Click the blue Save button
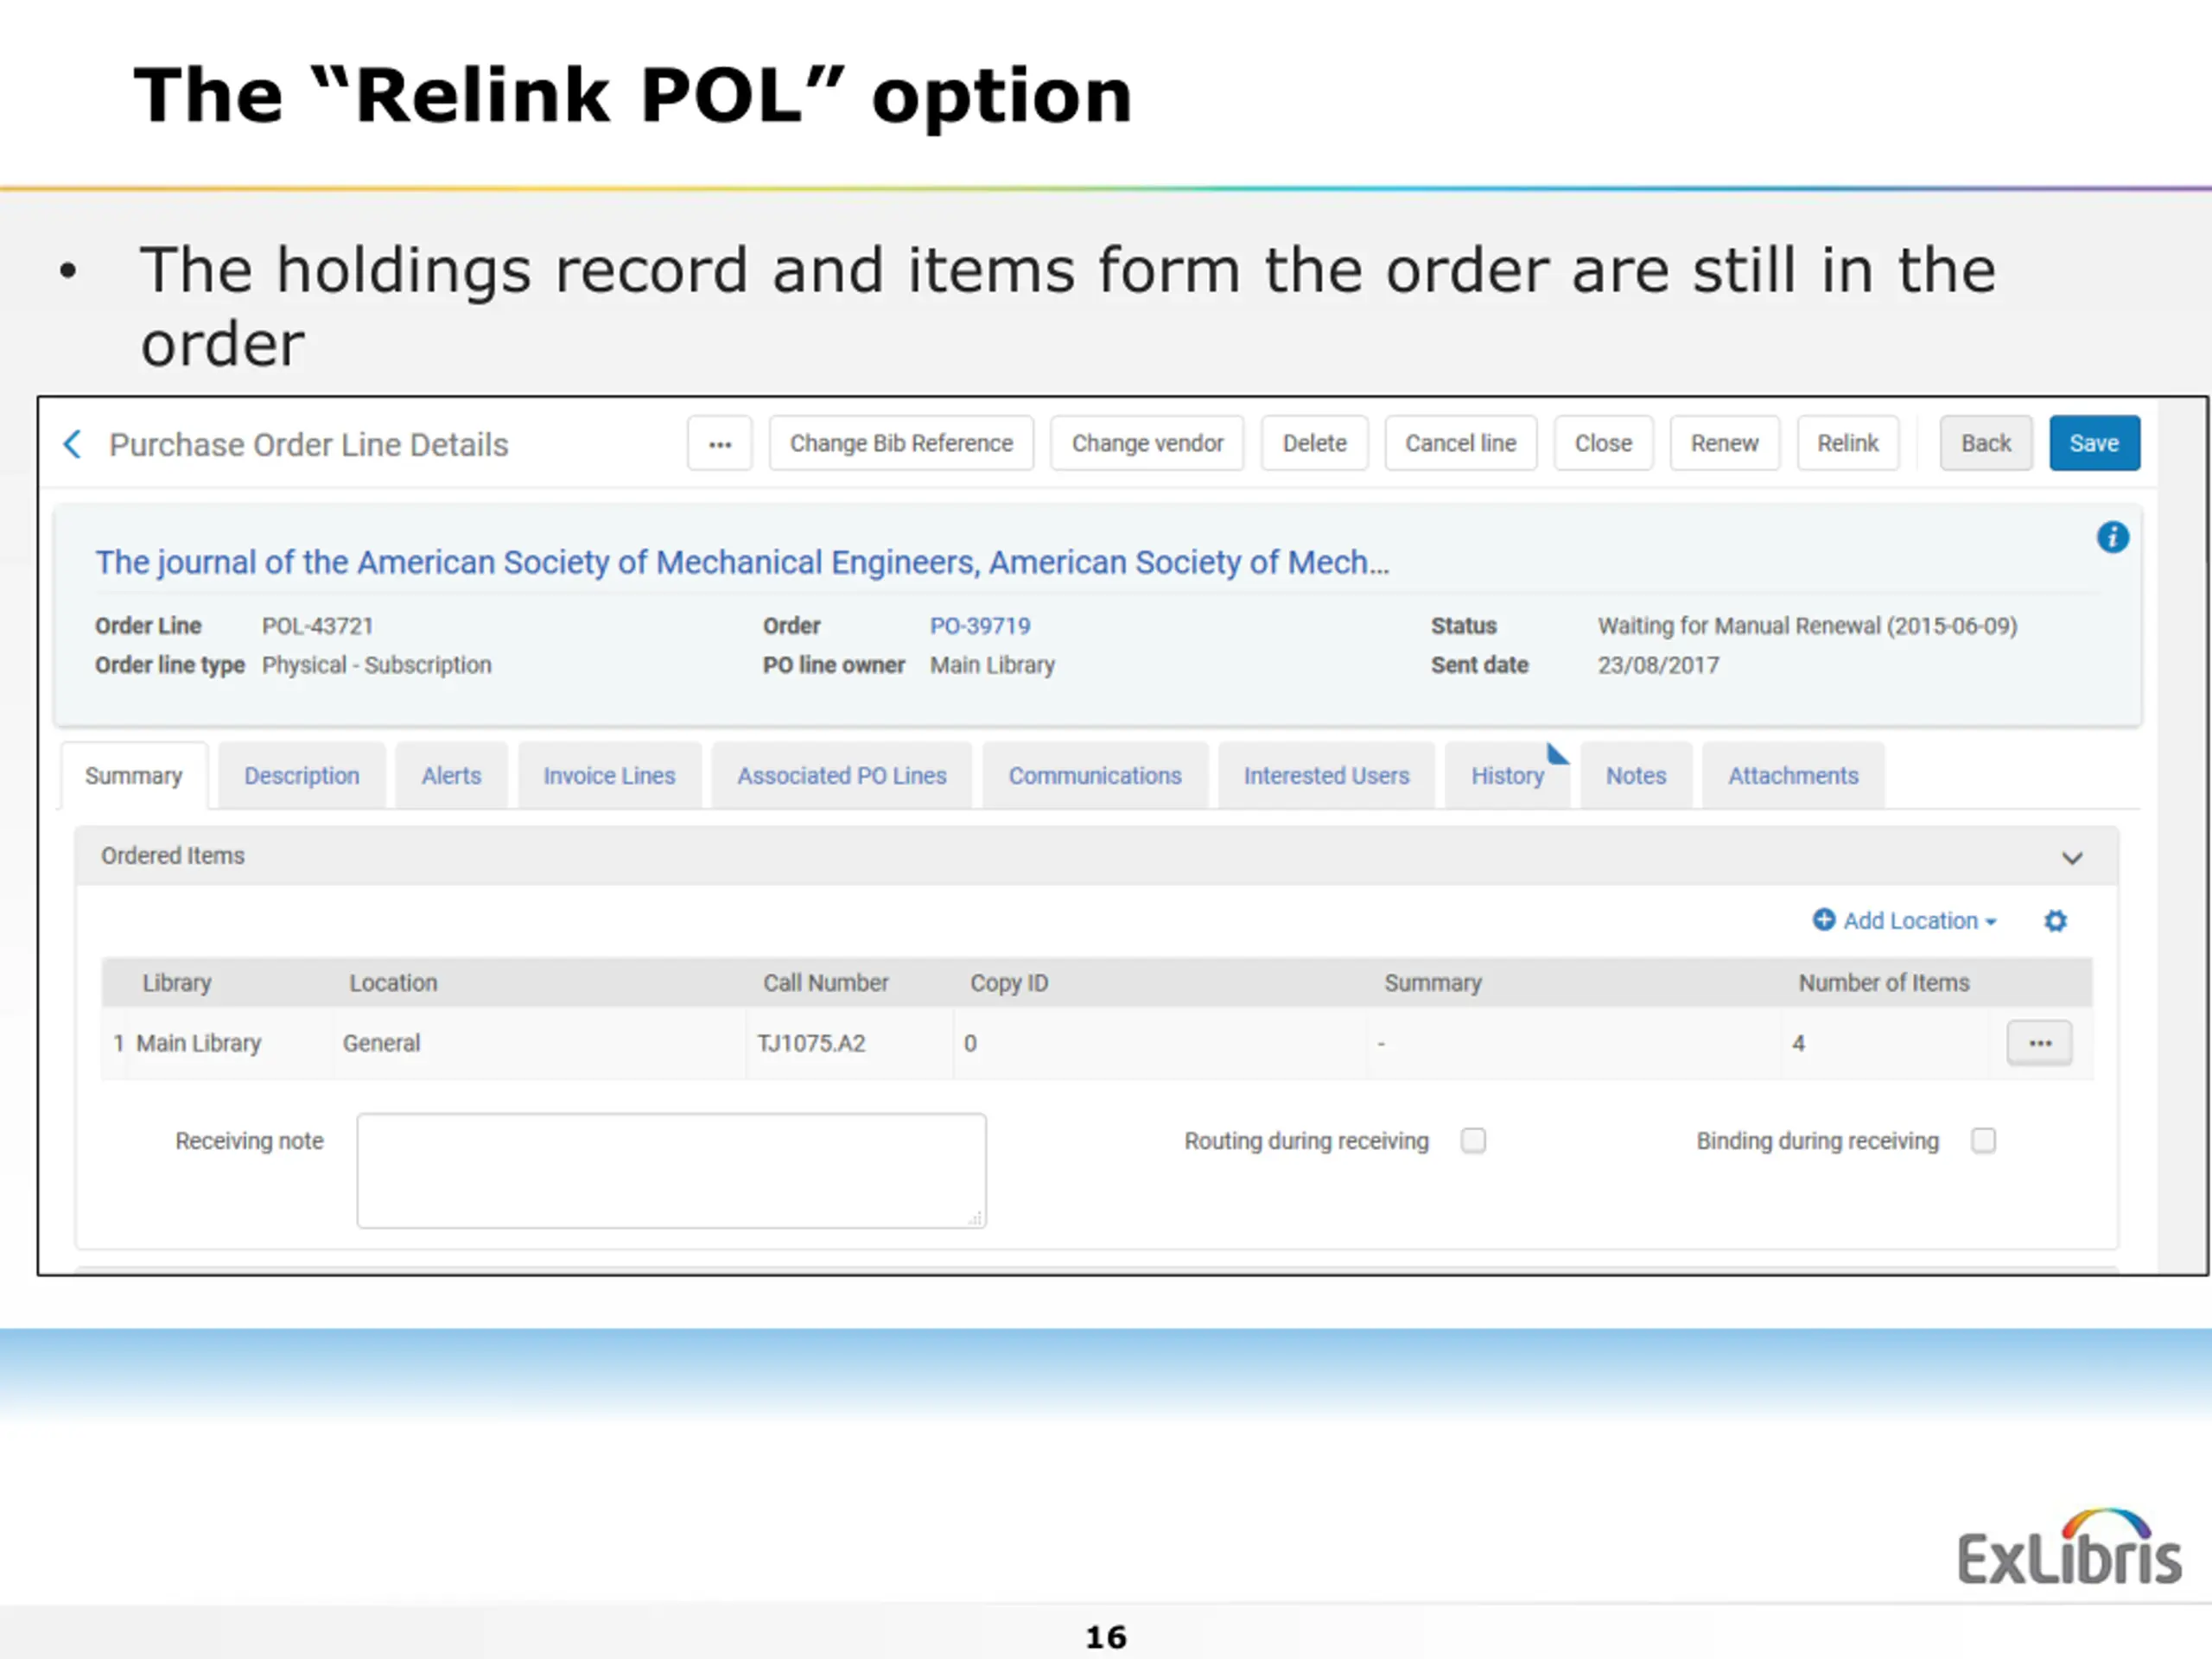 [x=2094, y=444]
